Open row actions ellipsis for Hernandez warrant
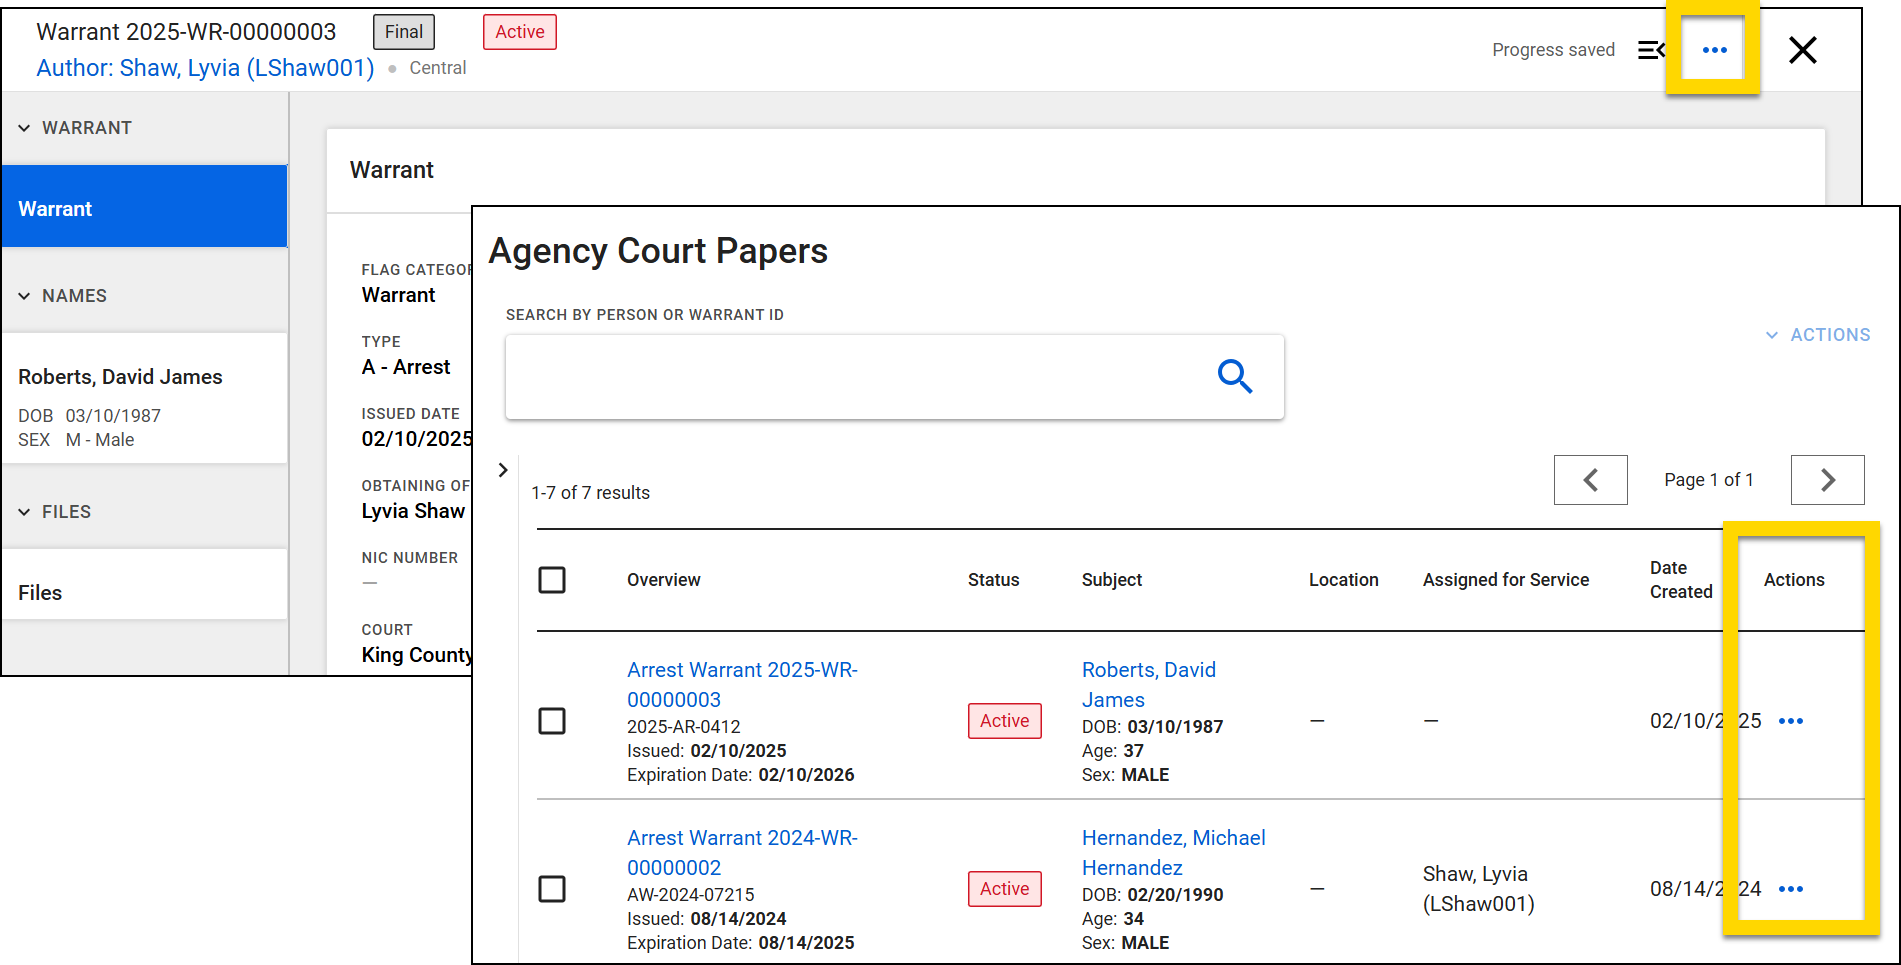1901x965 pixels. [x=1791, y=888]
